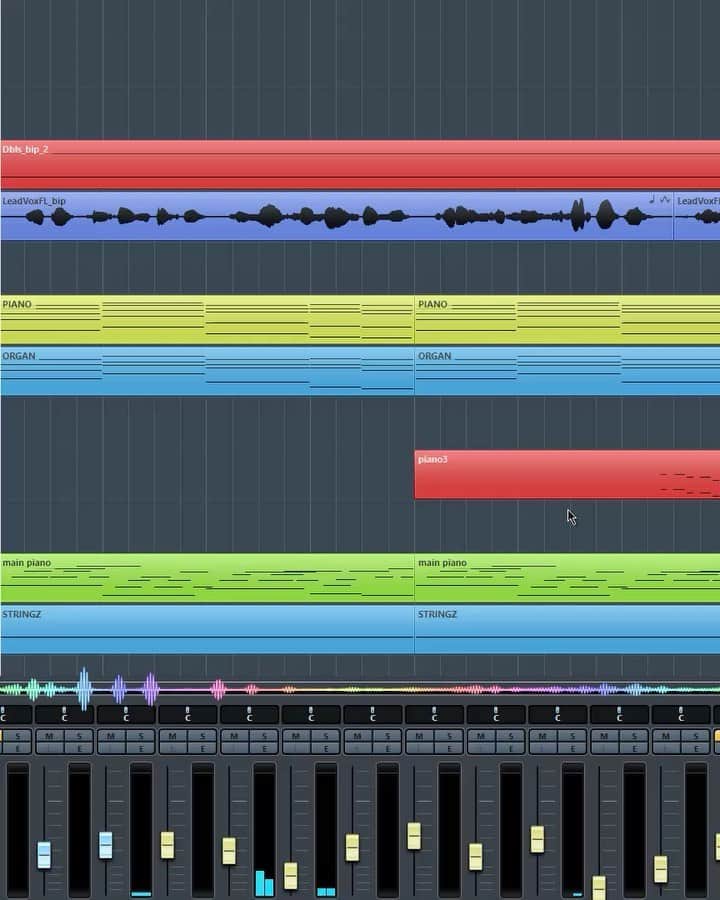Click pan control C above left light-blue fader channel
Screen dimensions: 720x900
click(x=64, y=715)
